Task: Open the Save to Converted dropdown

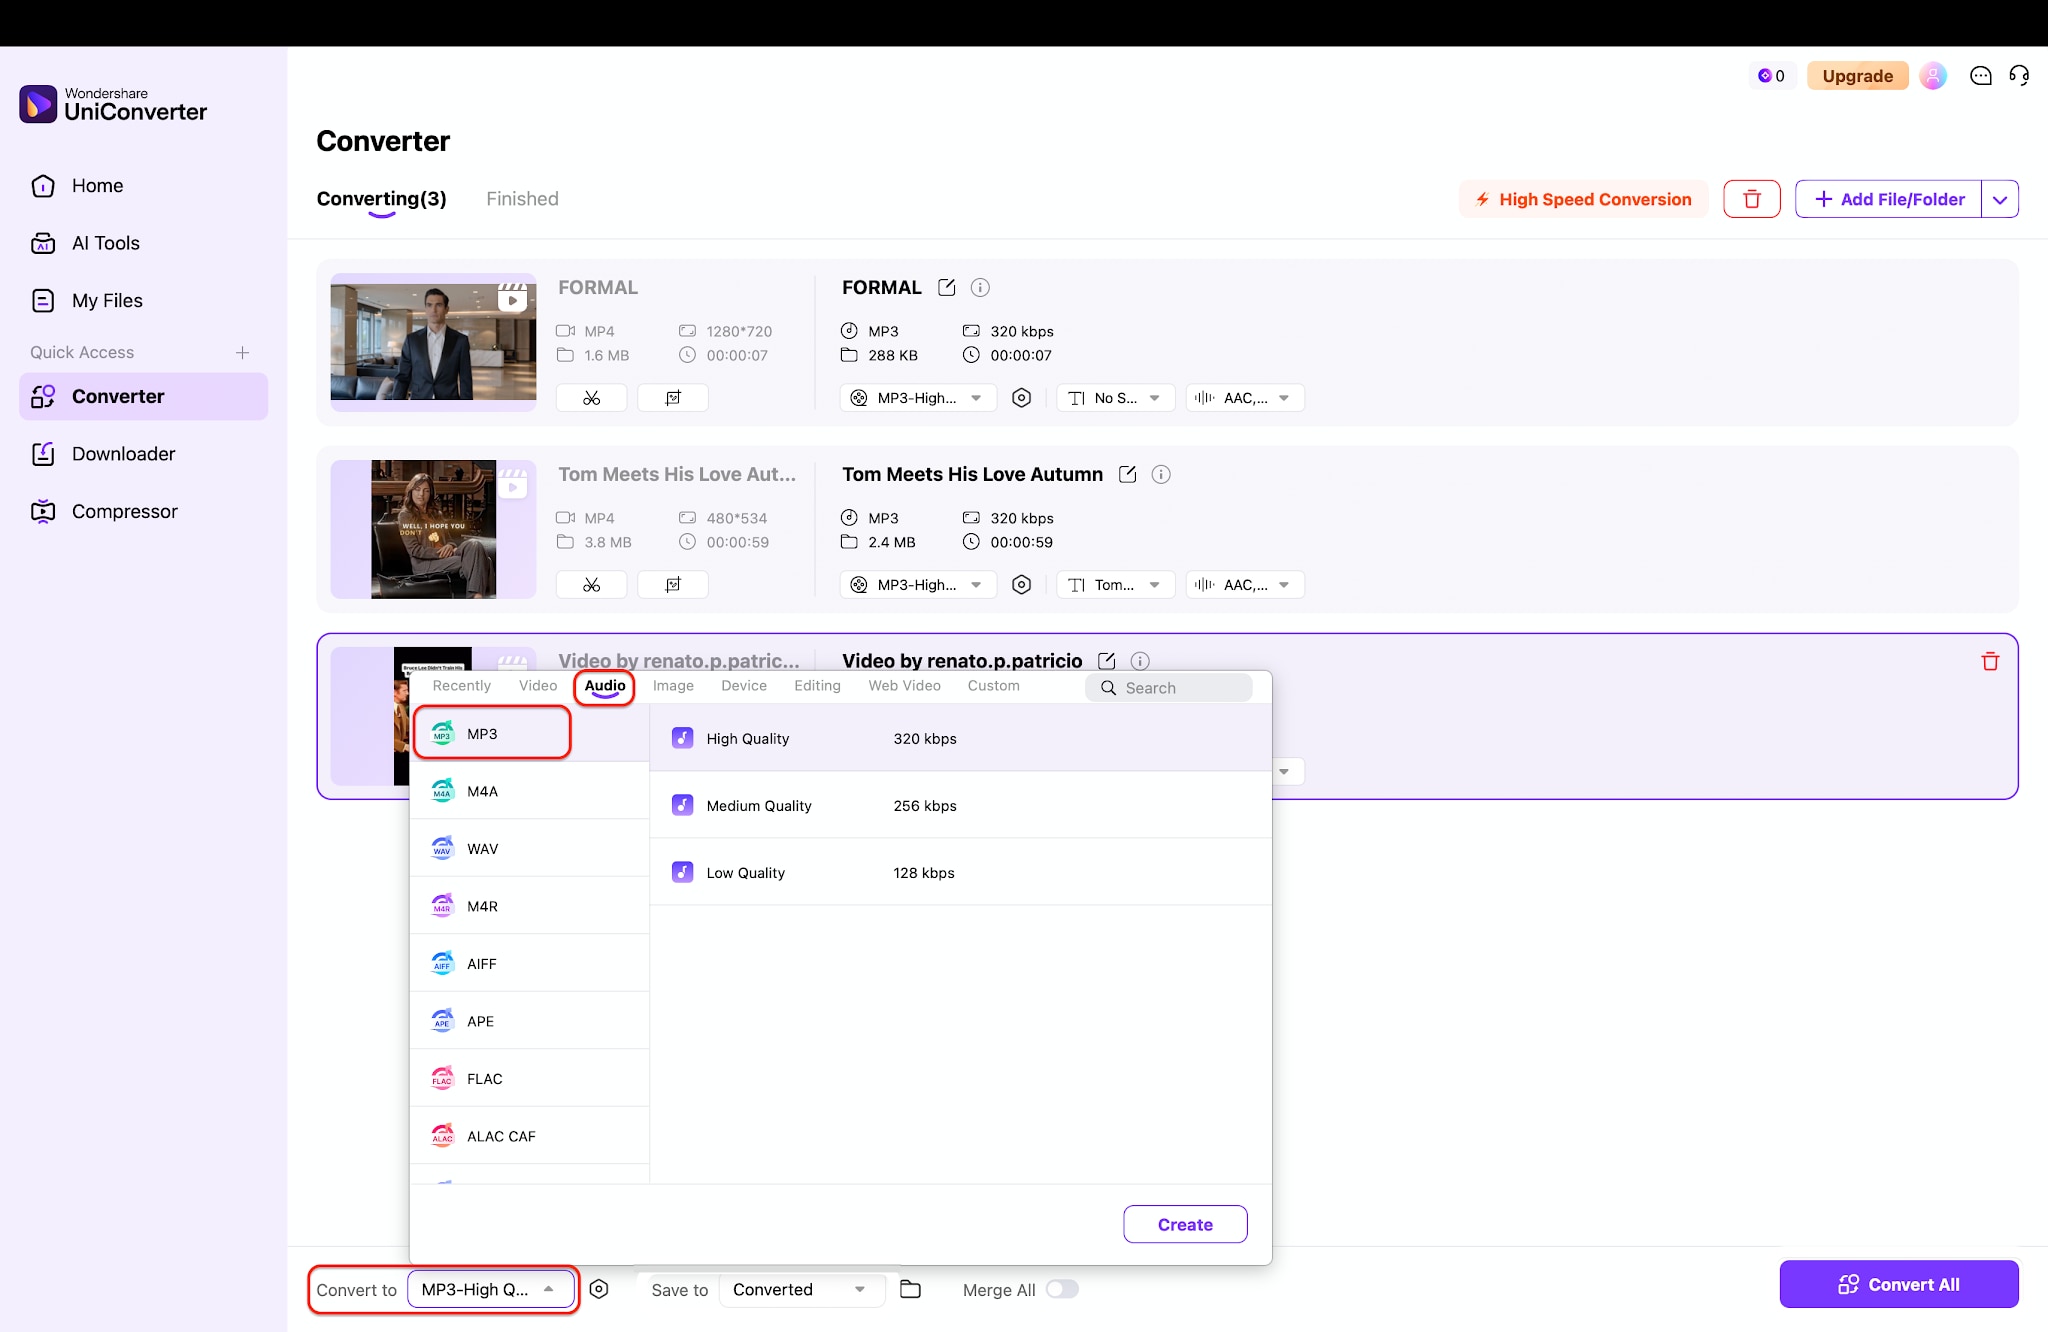Action: 802,1289
